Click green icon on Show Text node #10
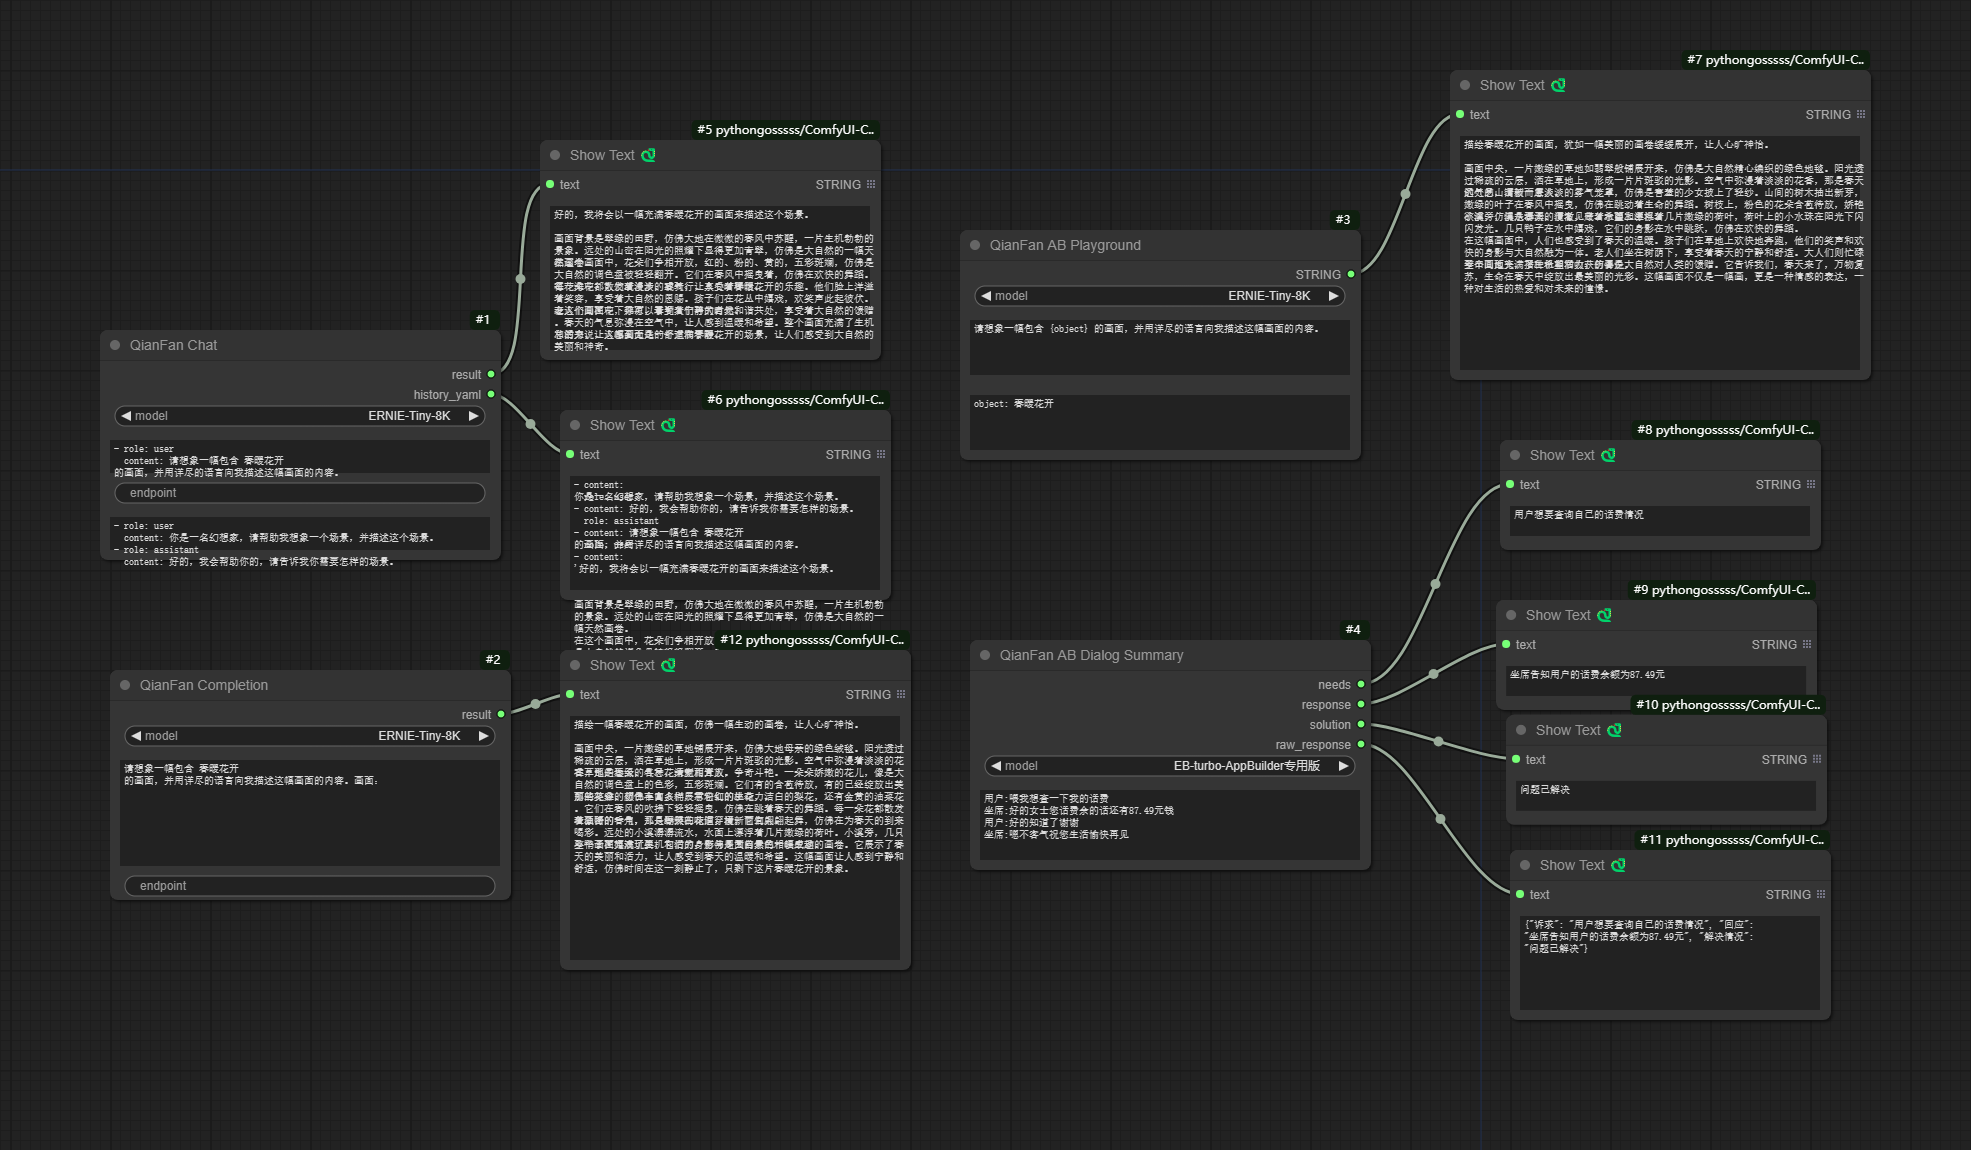Screen dimensions: 1971x1150 pyautogui.click(x=1614, y=730)
